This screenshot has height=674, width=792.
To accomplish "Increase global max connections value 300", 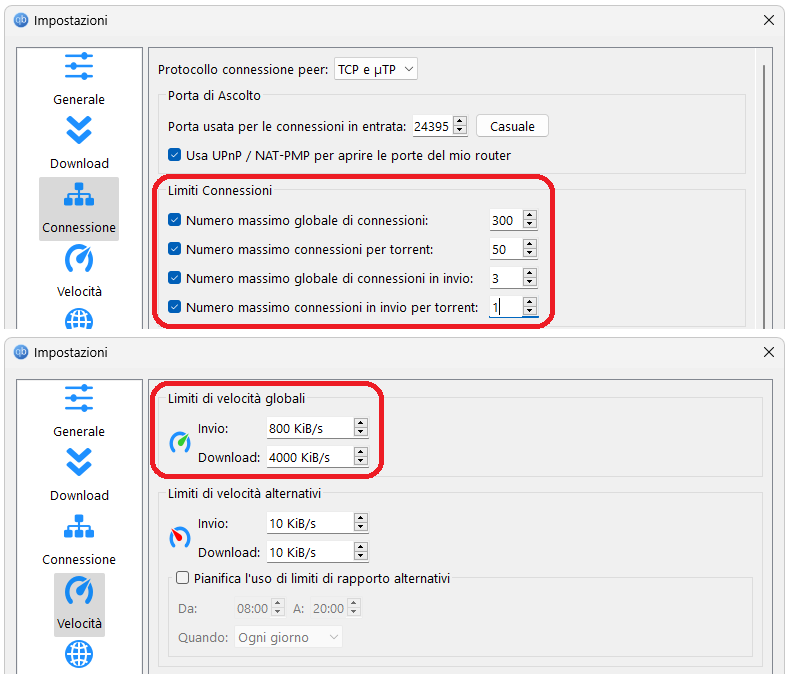I will pyautogui.click(x=529, y=215).
